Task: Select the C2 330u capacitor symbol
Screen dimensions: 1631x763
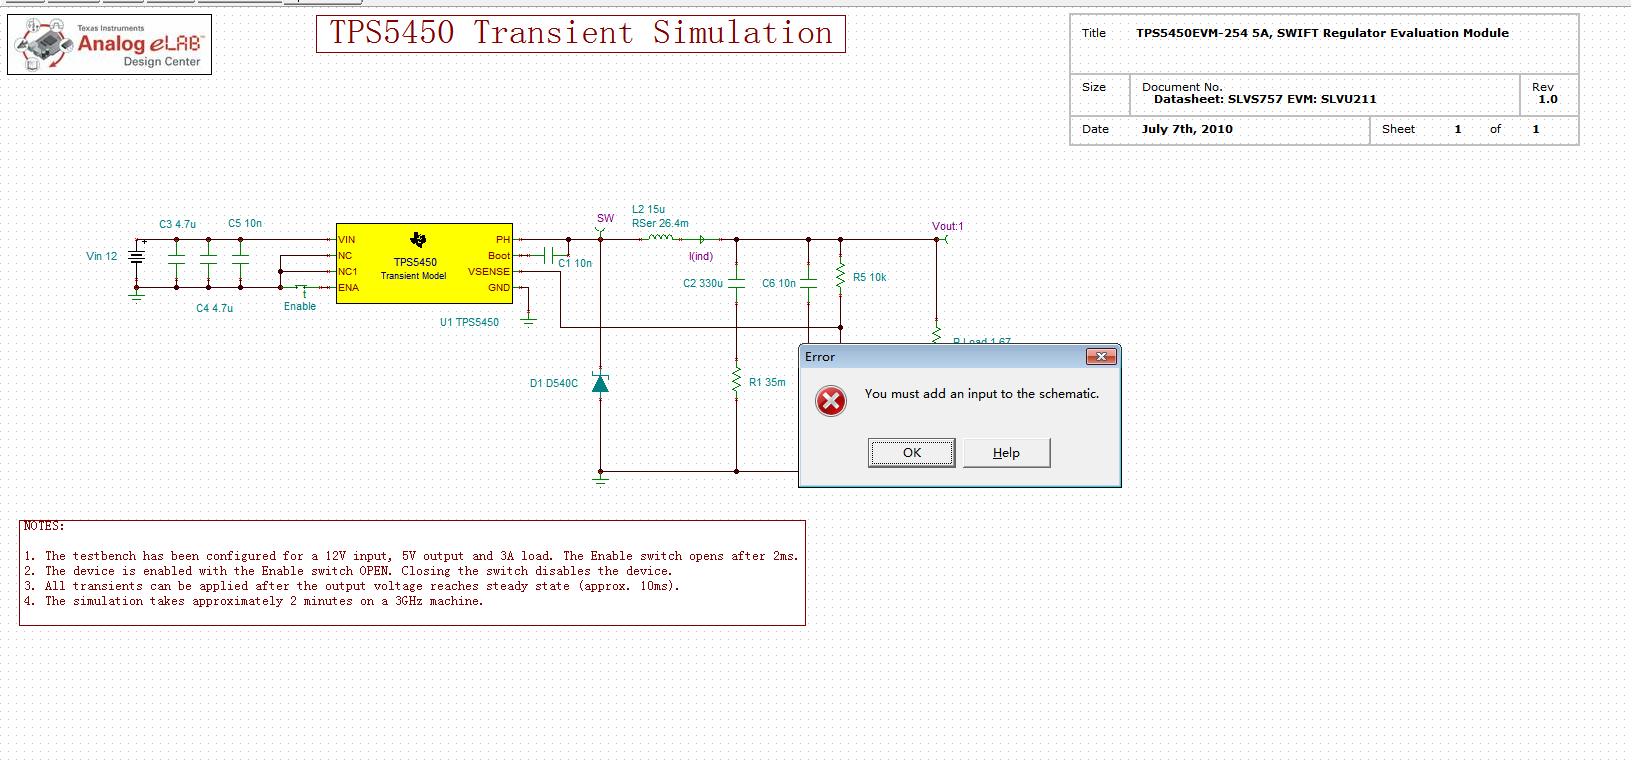Action: (x=737, y=283)
